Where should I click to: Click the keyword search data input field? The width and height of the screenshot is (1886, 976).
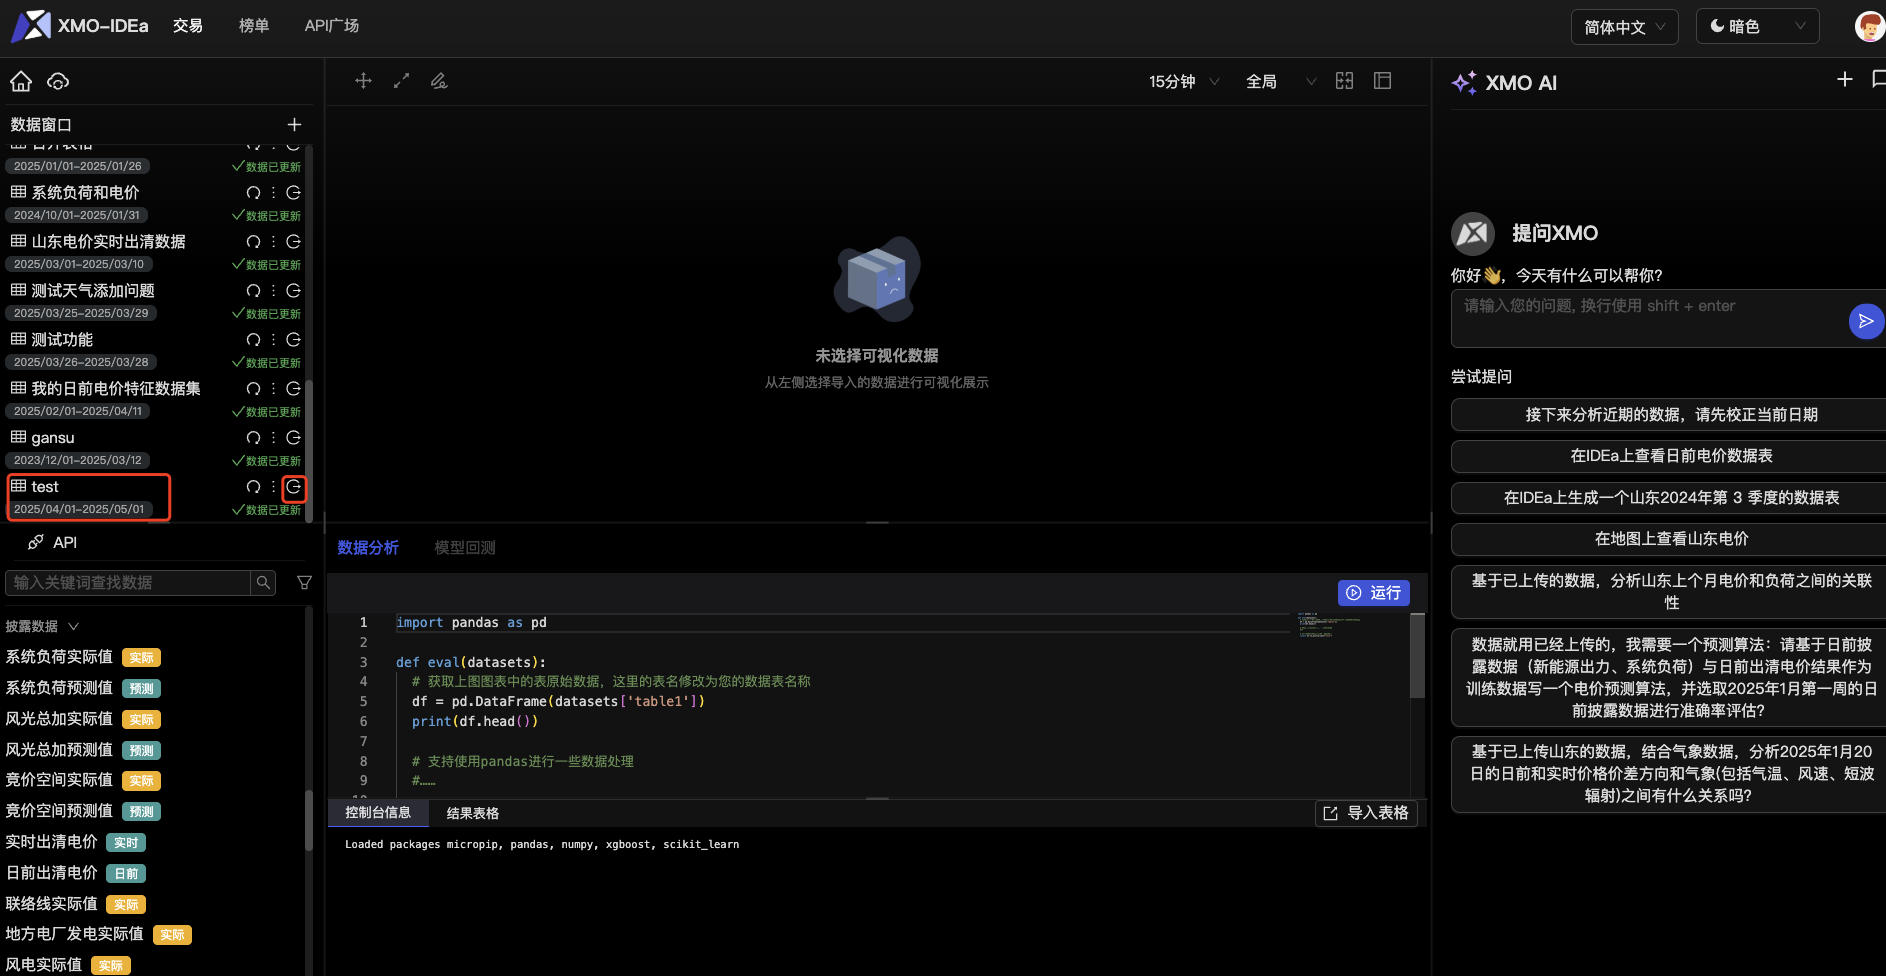click(x=128, y=583)
